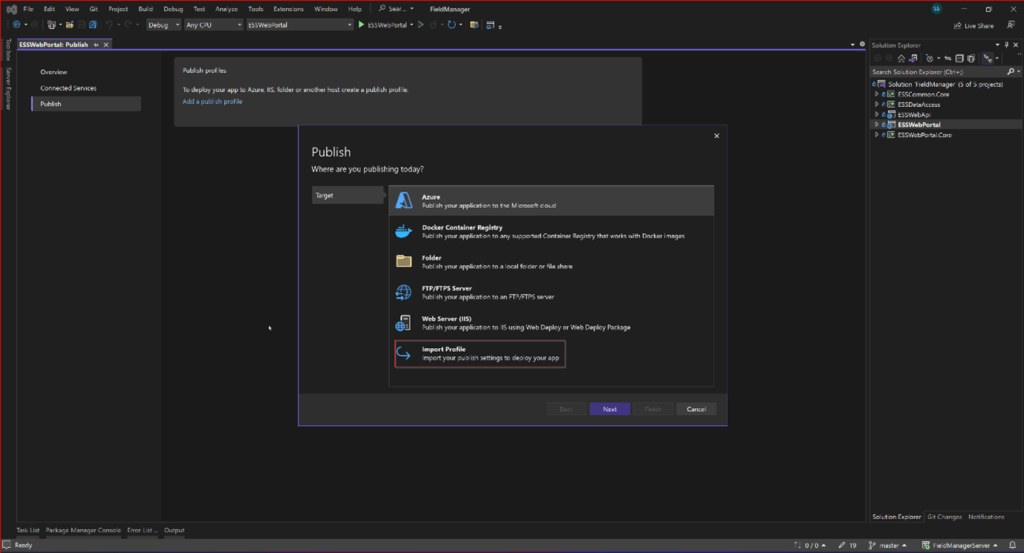Click FieldManagerServer repository in status bar
1024x553 pixels.
click(x=959, y=545)
